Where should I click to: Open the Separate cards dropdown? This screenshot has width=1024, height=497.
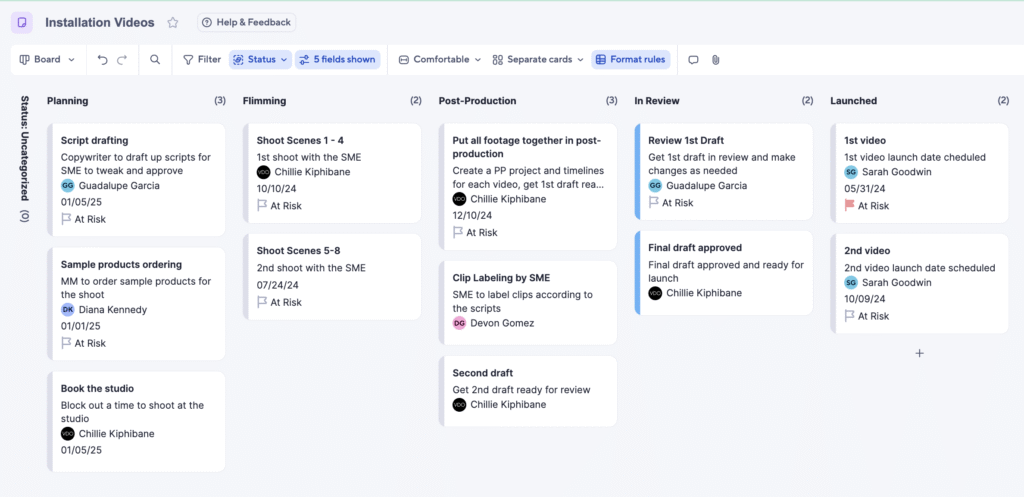pyautogui.click(x=537, y=60)
